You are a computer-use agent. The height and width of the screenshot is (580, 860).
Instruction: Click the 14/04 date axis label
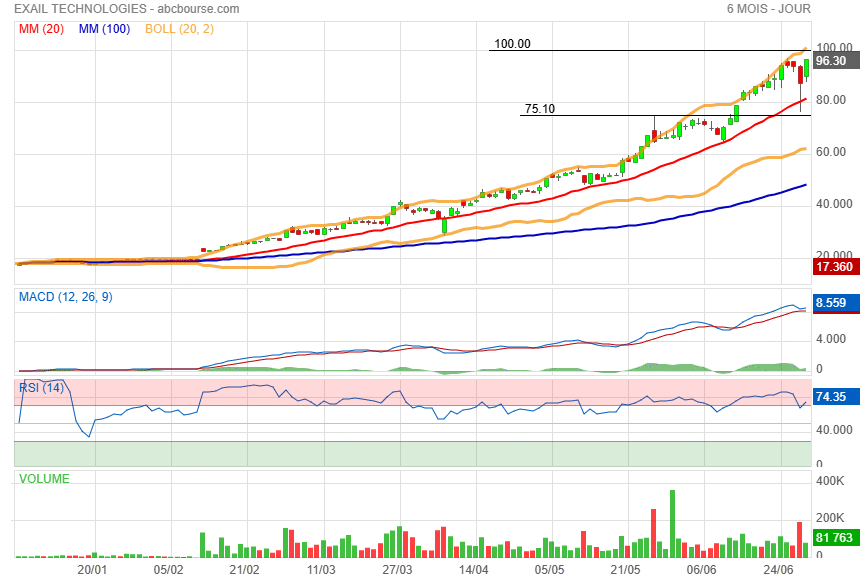[x=473, y=570]
